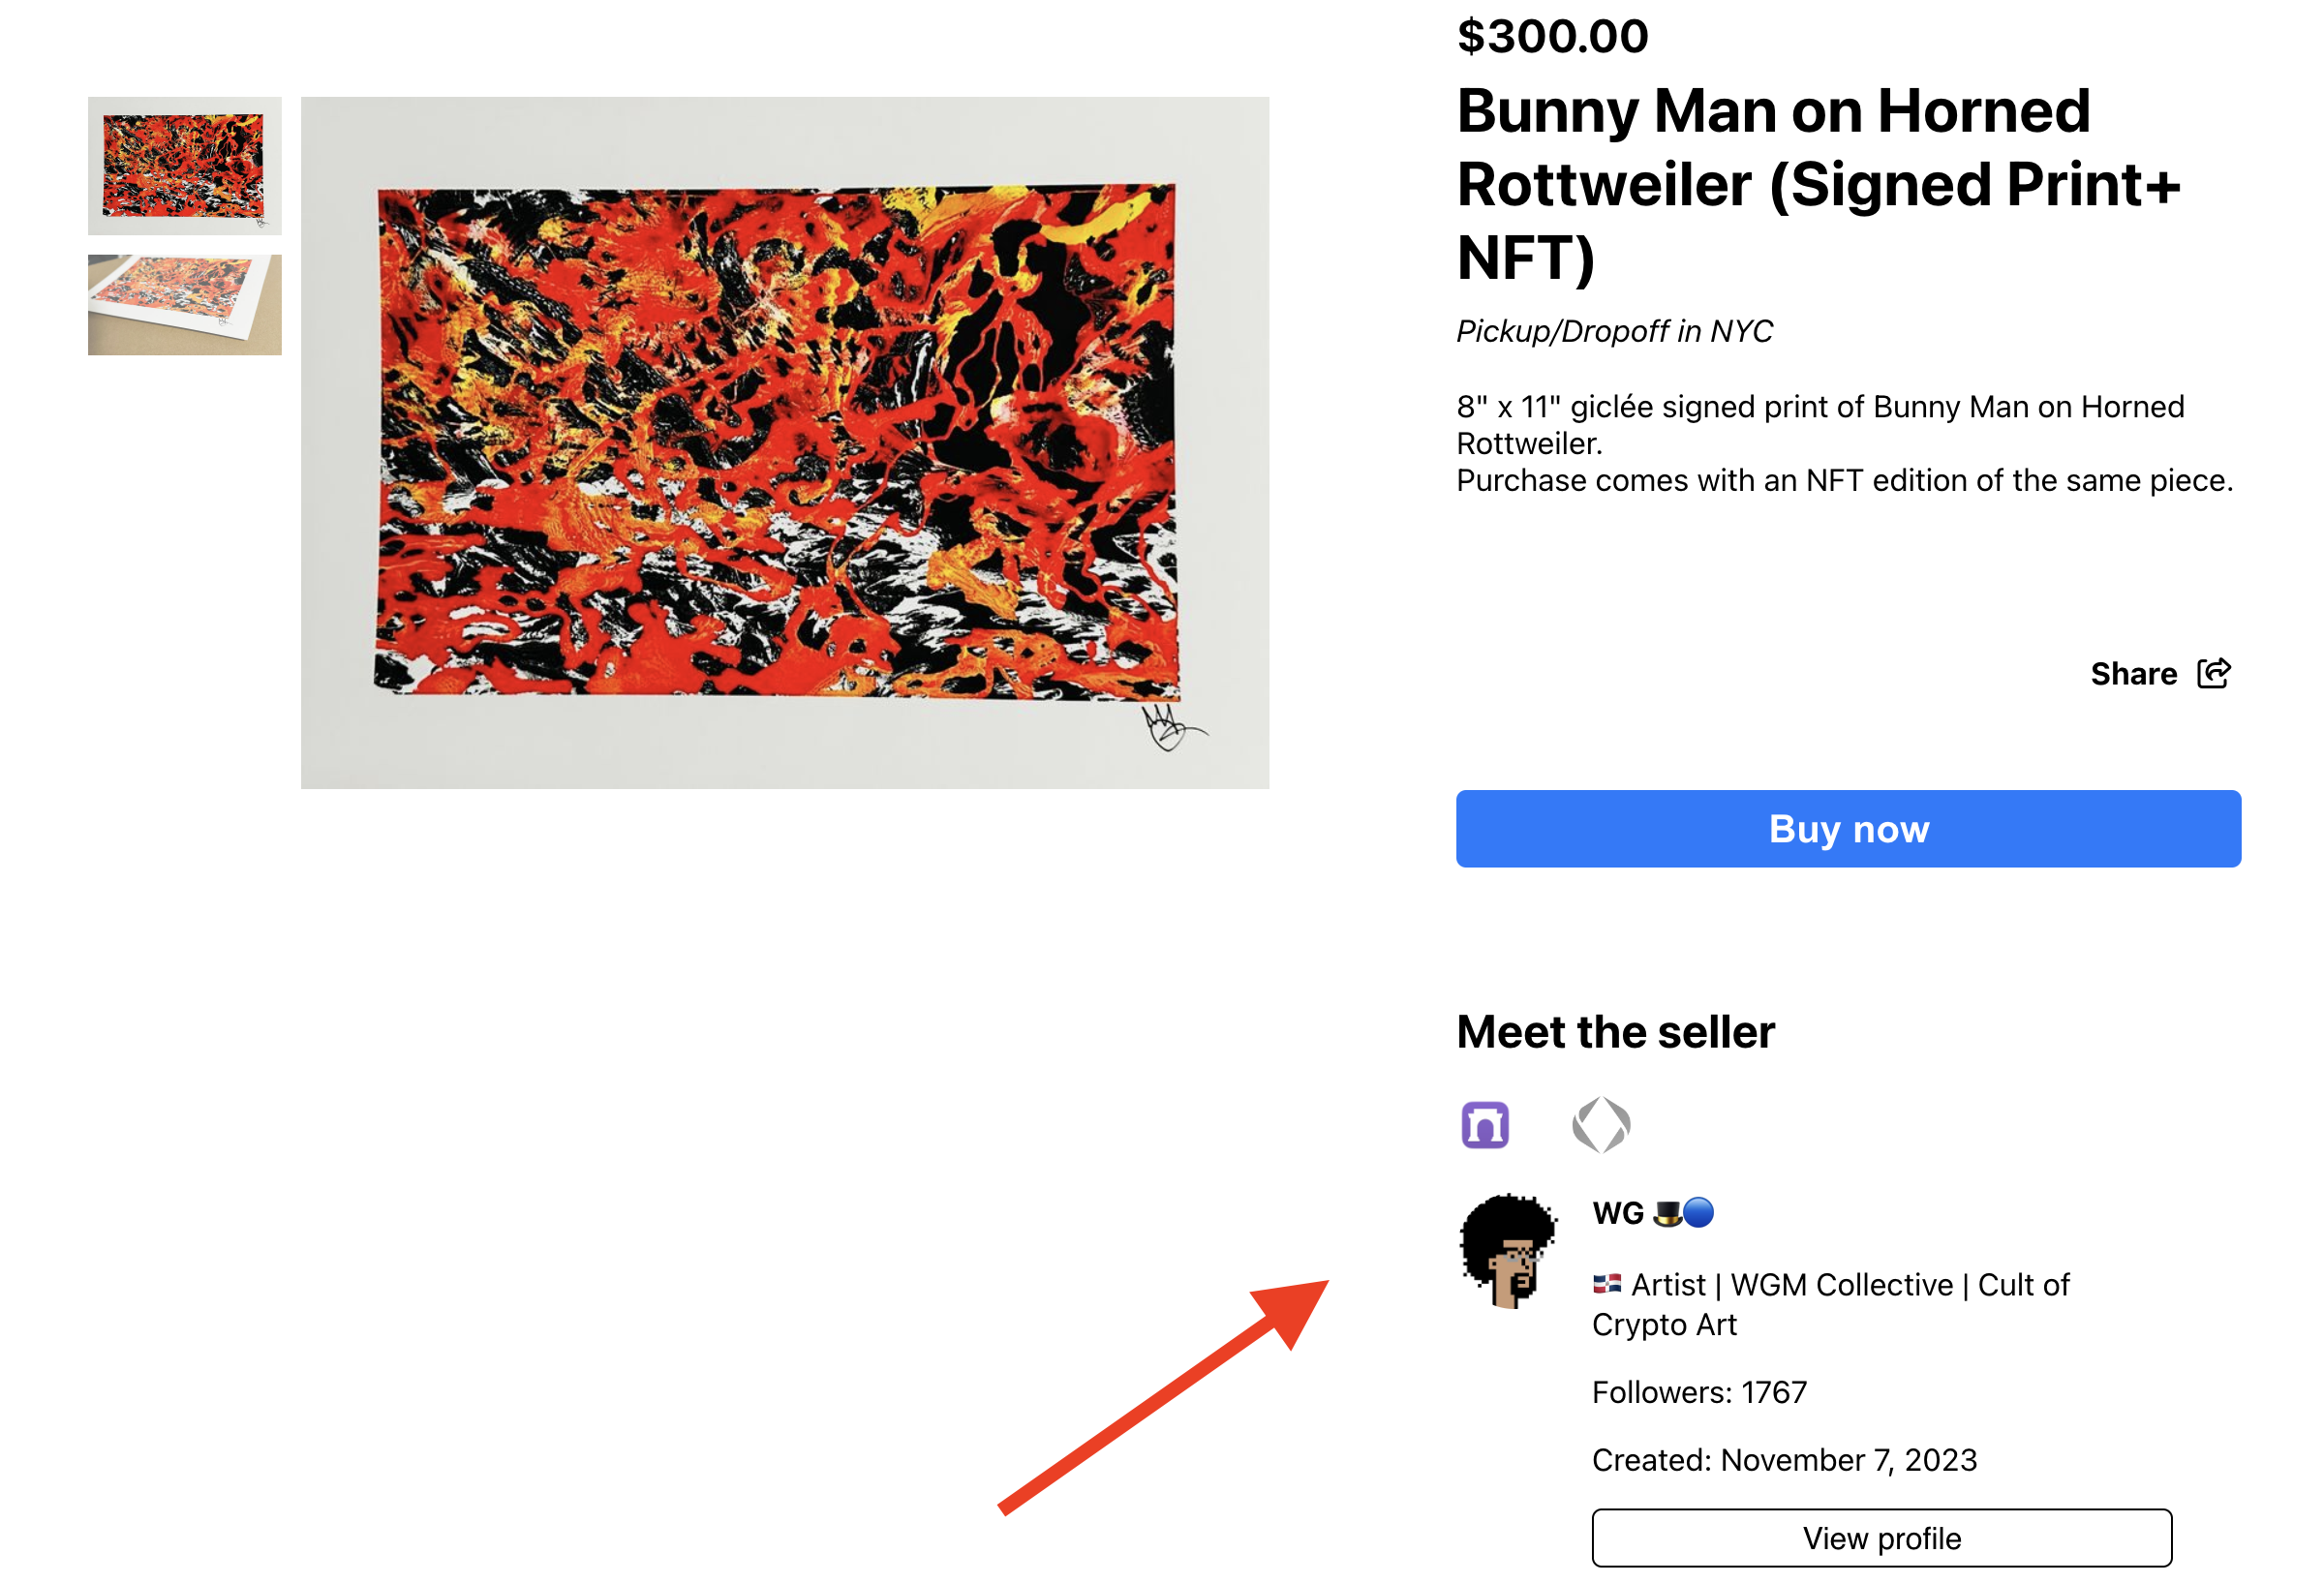Click the Meet the seller heading
Viewport: 2324px width, 1584px height.
(x=1615, y=1032)
